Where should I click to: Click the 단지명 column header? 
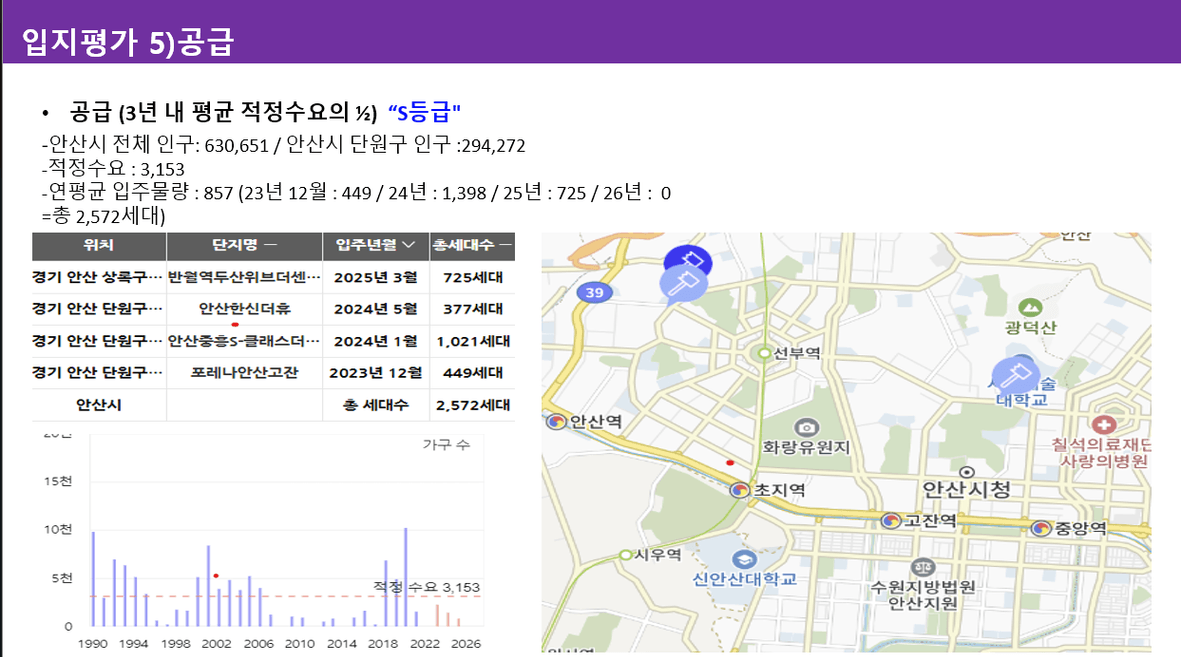coord(244,245)
